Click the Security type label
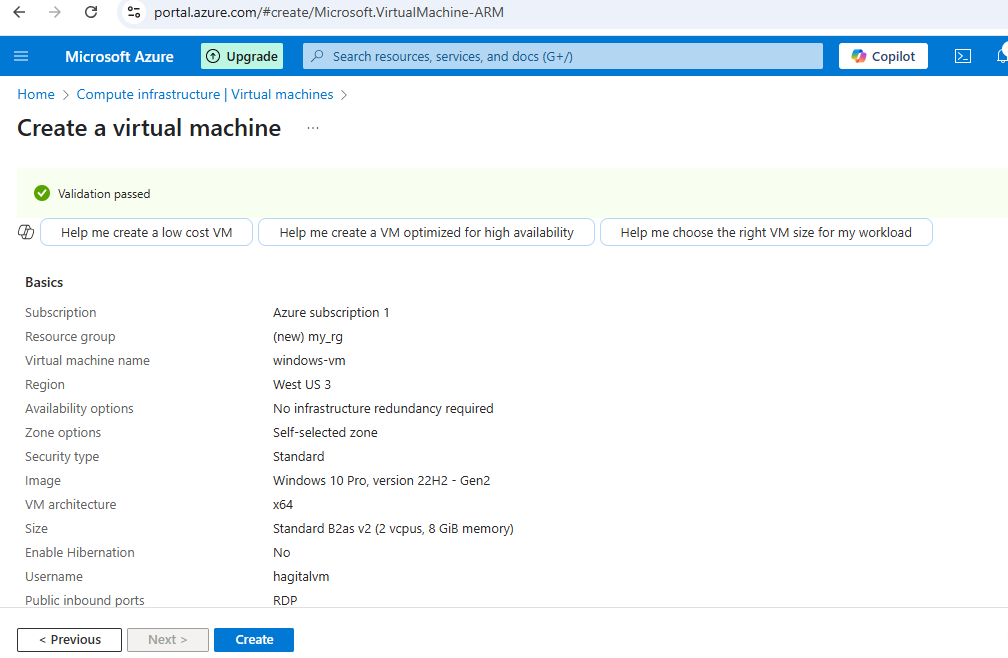 [62, 457]
